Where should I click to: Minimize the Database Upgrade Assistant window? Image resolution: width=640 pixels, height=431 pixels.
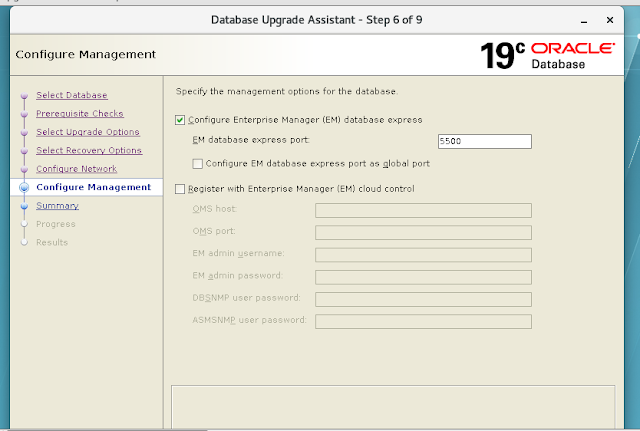[x=584, y=20]
